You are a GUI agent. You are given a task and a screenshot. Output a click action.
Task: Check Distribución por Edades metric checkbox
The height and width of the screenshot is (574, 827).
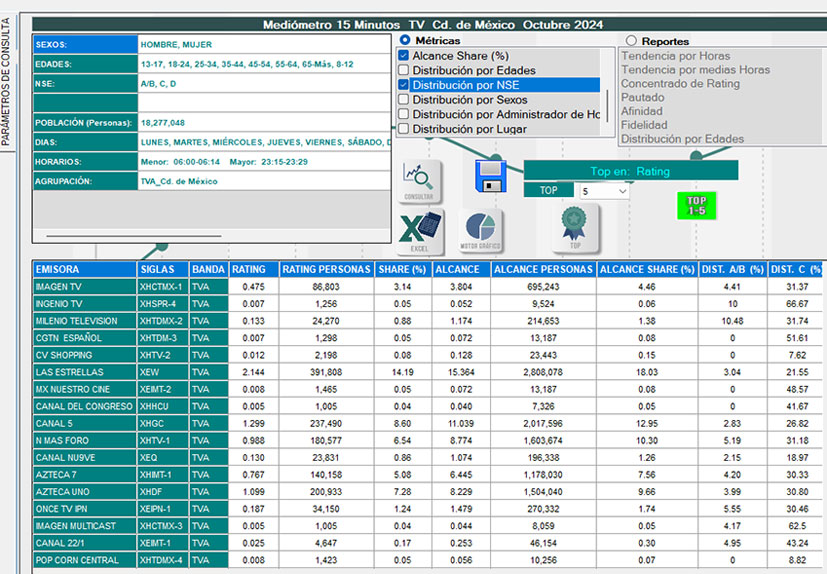[403, 70]
